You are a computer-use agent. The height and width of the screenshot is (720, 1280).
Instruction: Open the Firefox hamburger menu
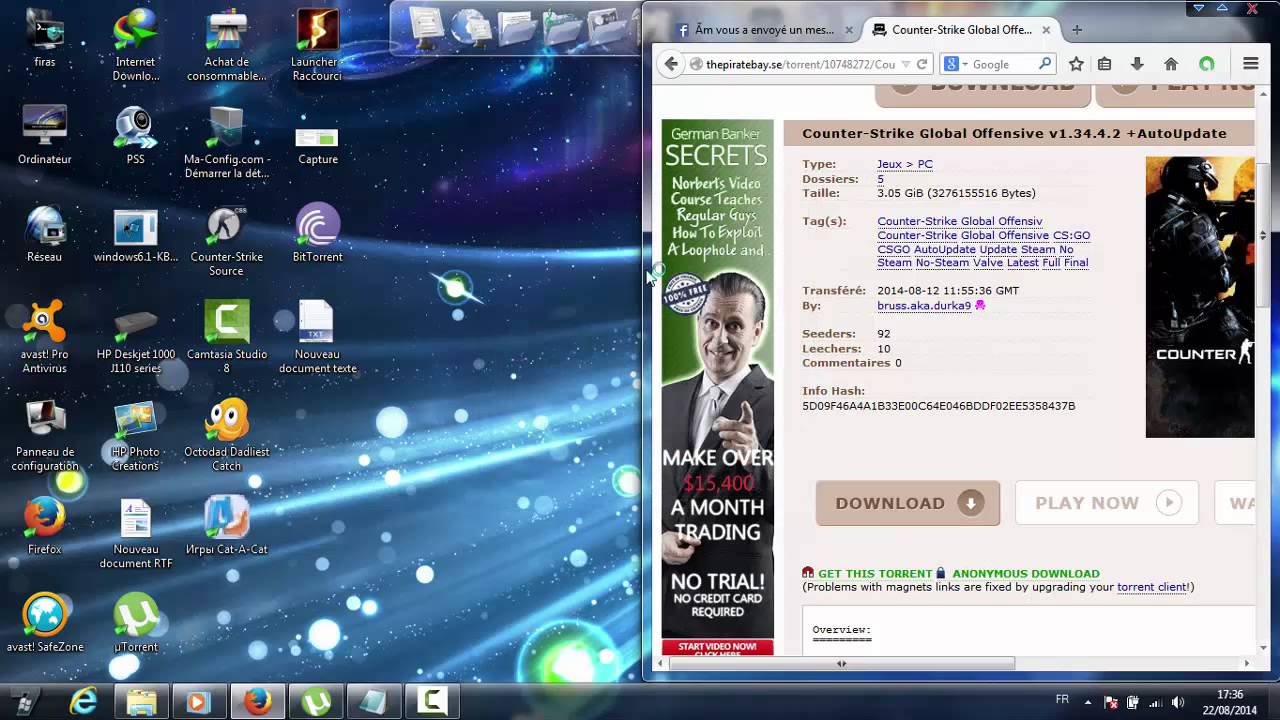pyautogui.click(x=1250, y=64)
